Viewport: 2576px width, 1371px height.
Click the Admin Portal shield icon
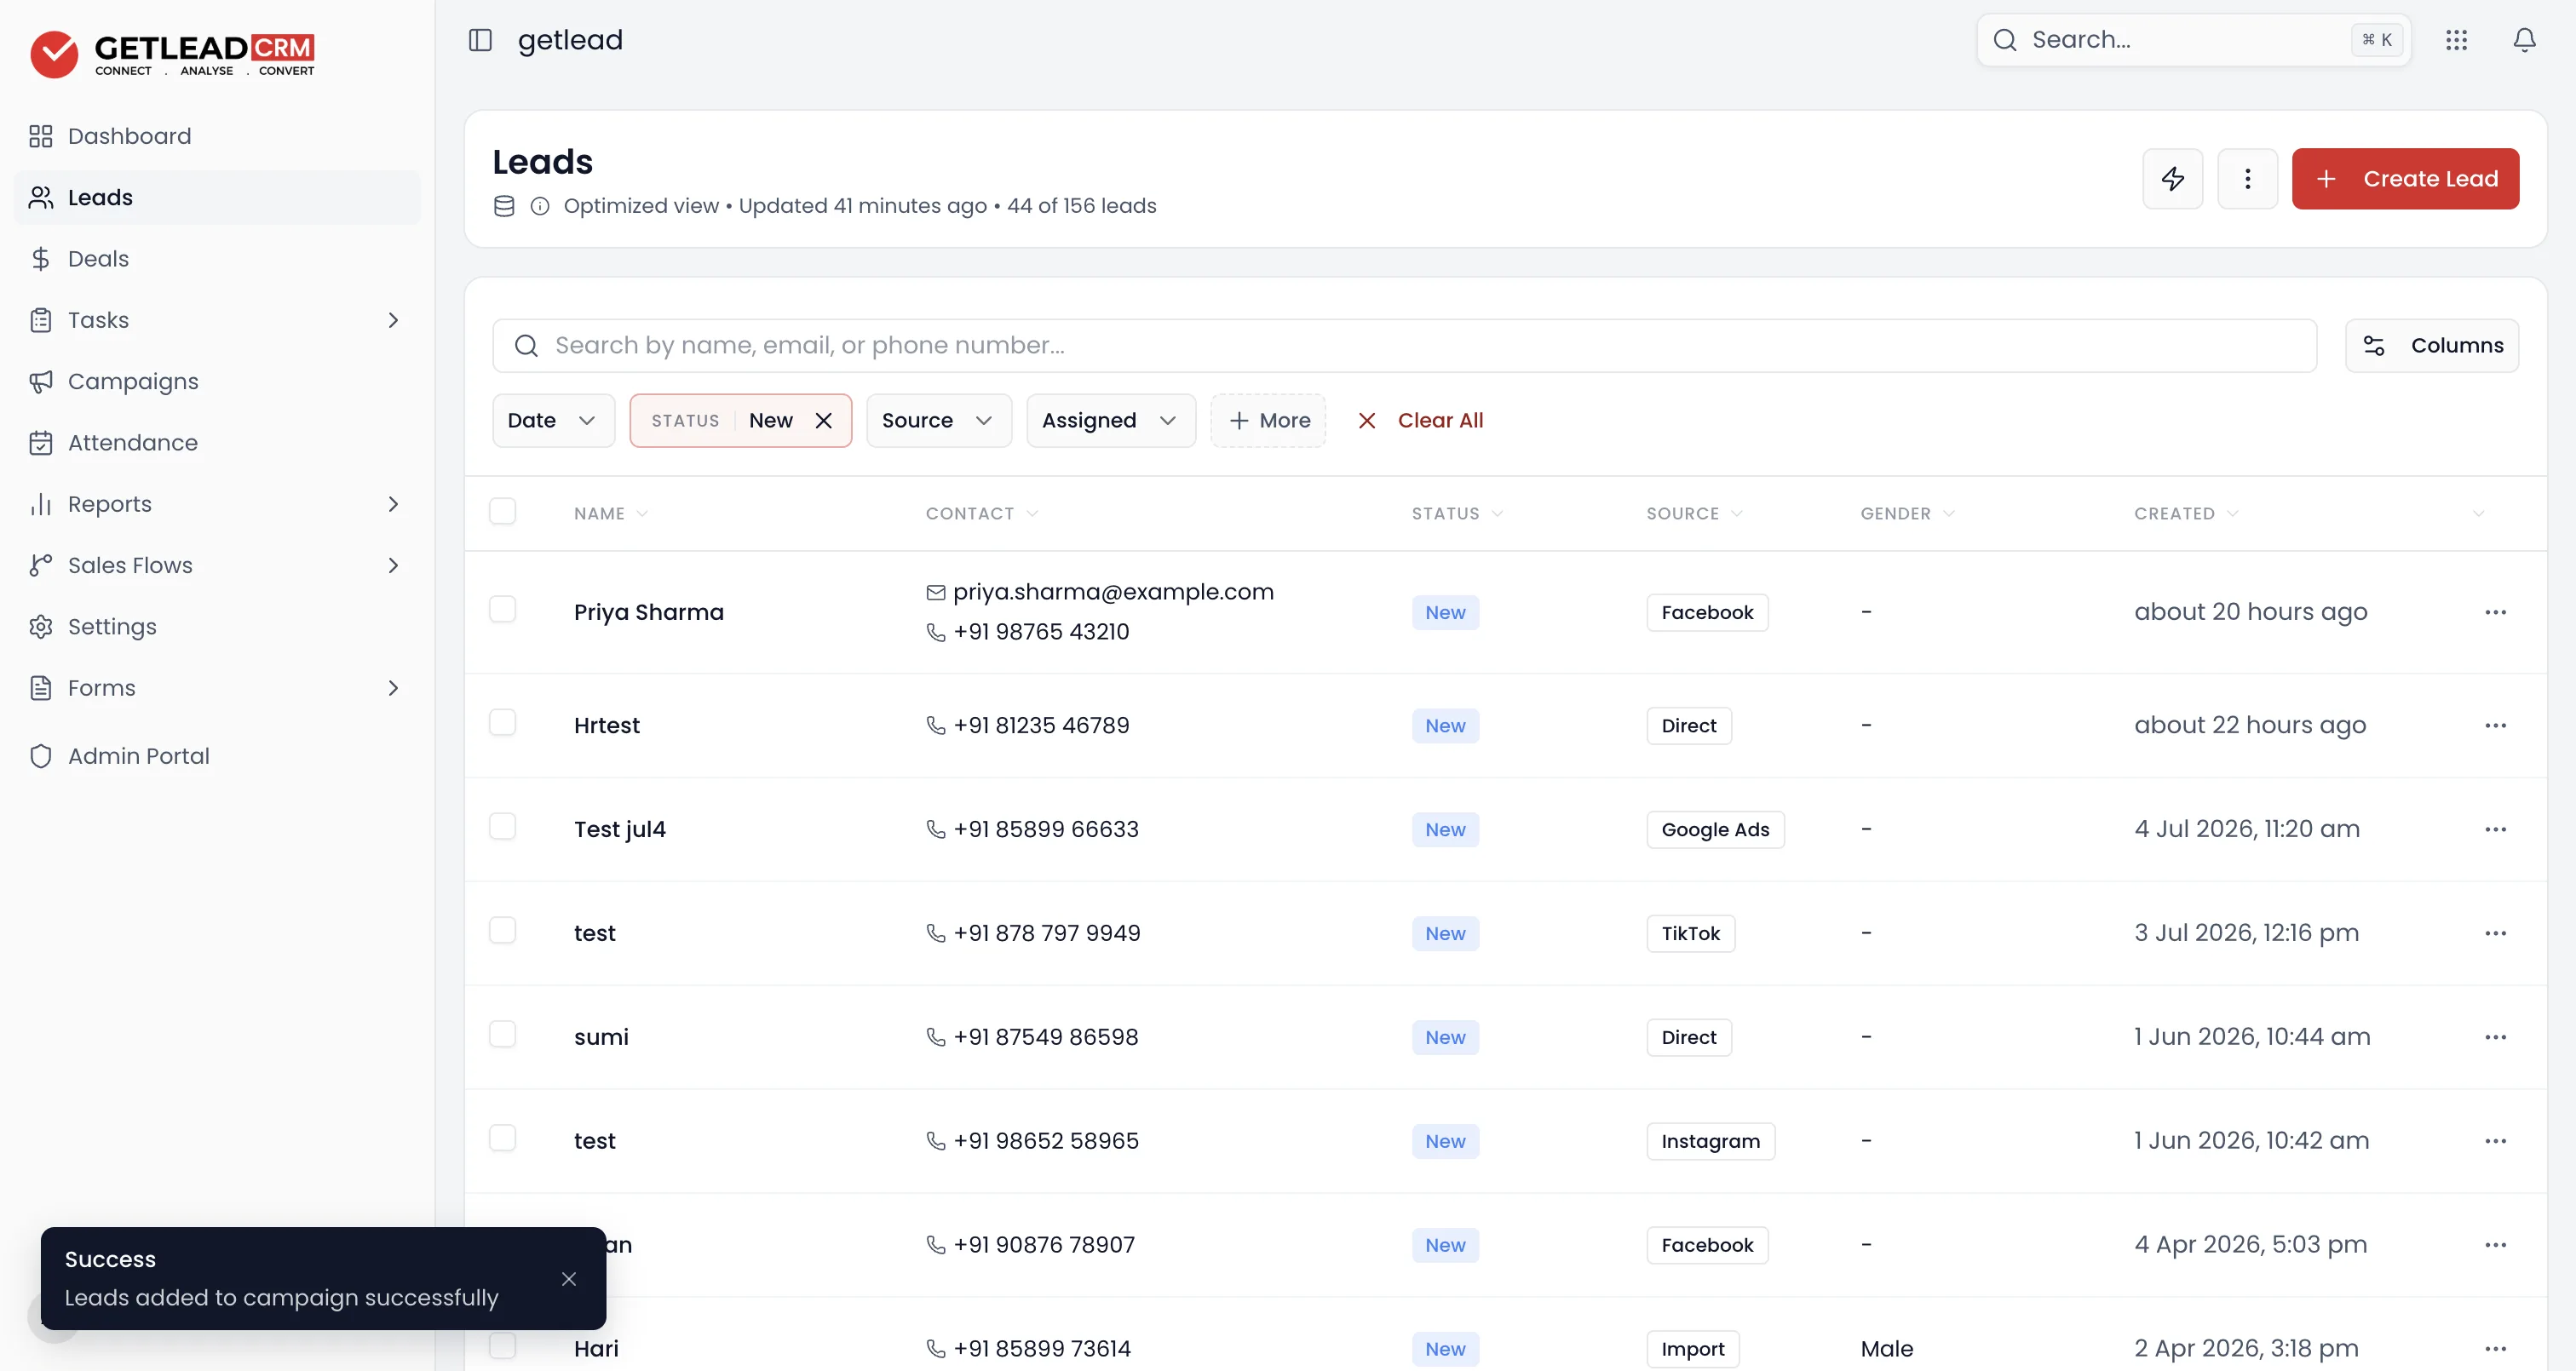(x=41, y=757)
